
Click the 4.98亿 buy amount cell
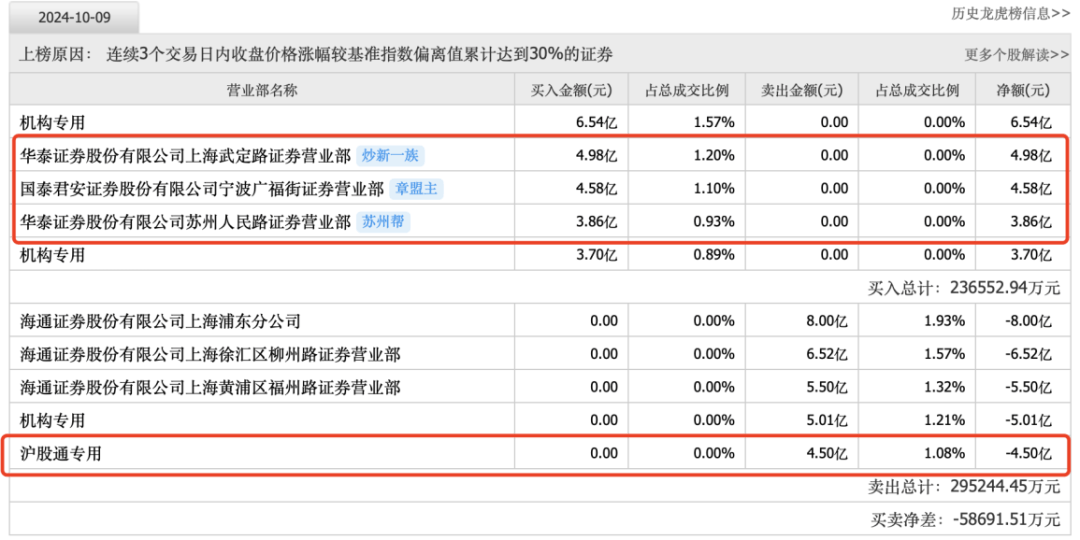pos(596,156)
